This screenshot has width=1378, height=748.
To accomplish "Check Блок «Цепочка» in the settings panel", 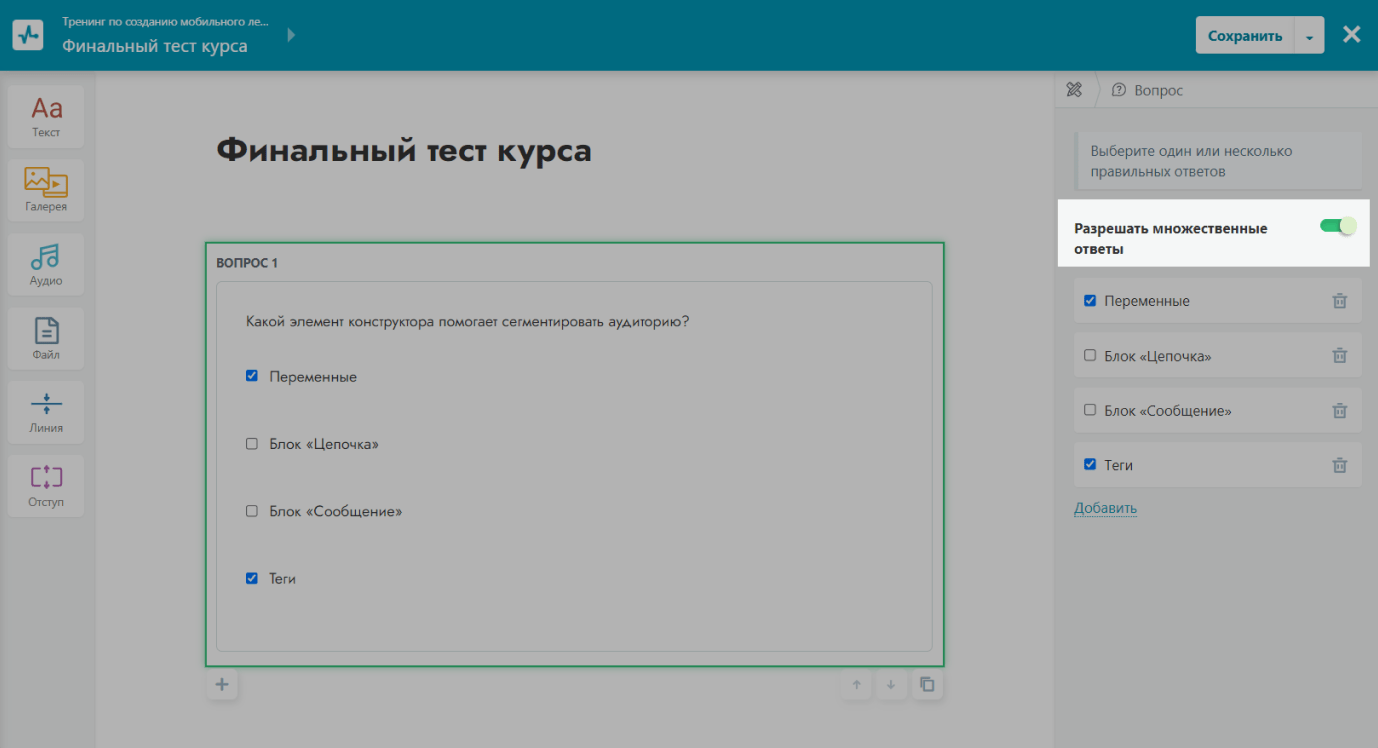I will point(1090,355).
